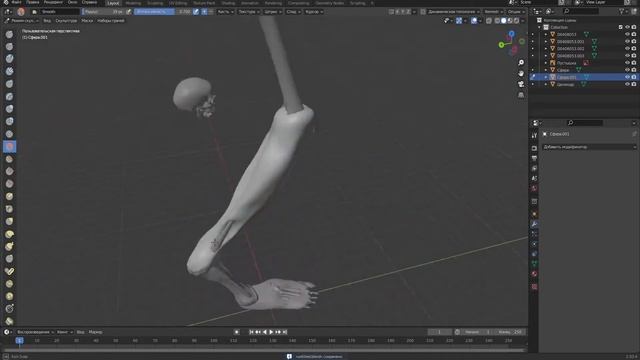Screen dimensions: 640x360
Task: Switch to the Layout workspace tab
Action: [x=113, y=3]
